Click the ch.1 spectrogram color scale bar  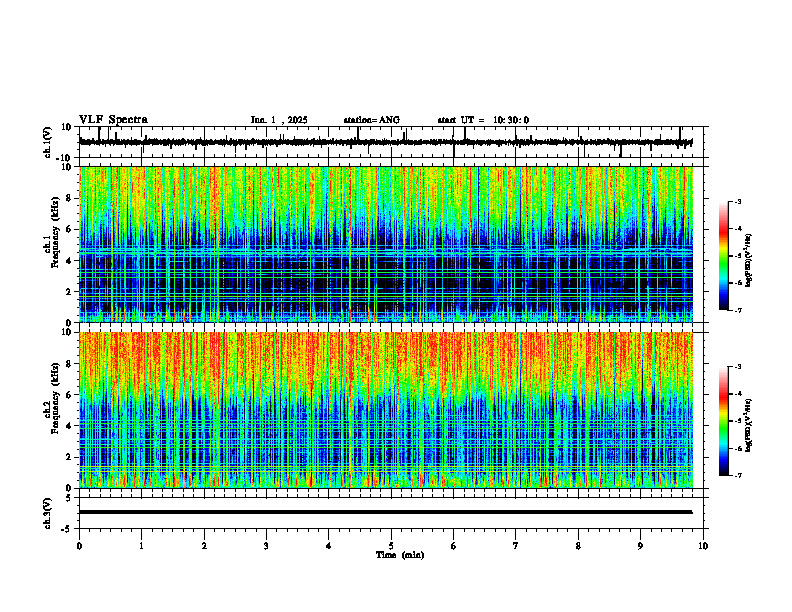(x=723, y=256)
